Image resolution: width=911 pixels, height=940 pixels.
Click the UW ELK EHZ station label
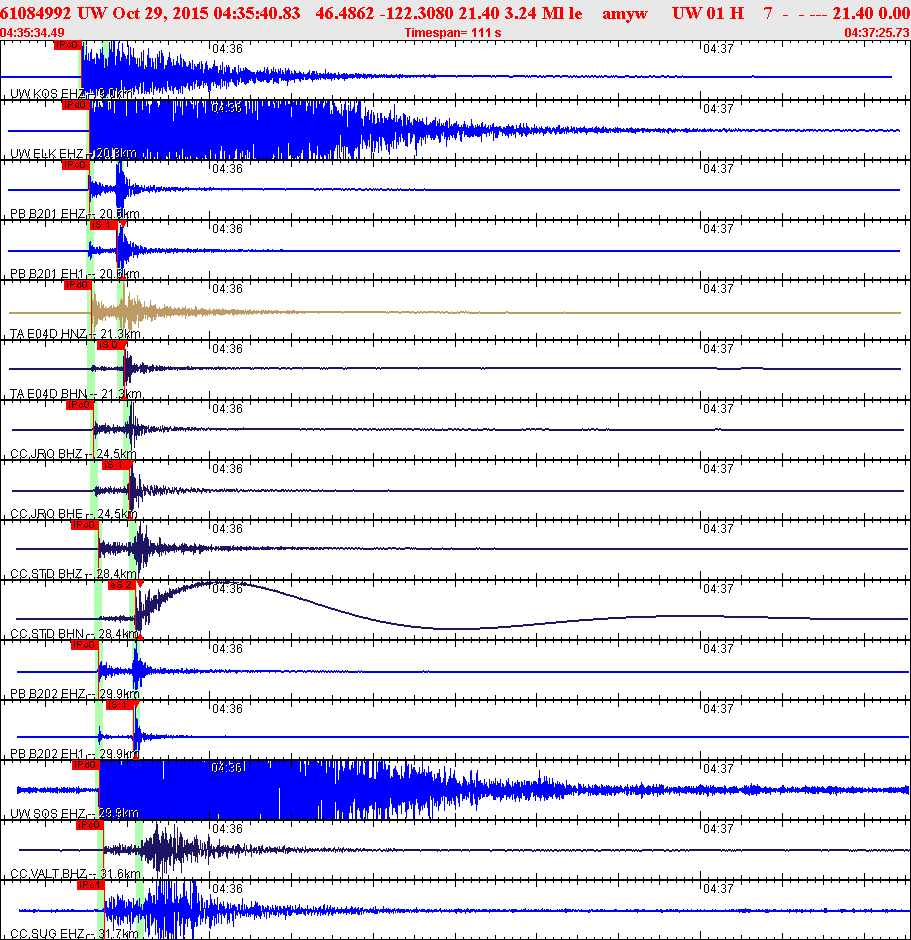(x=73, y=153)
